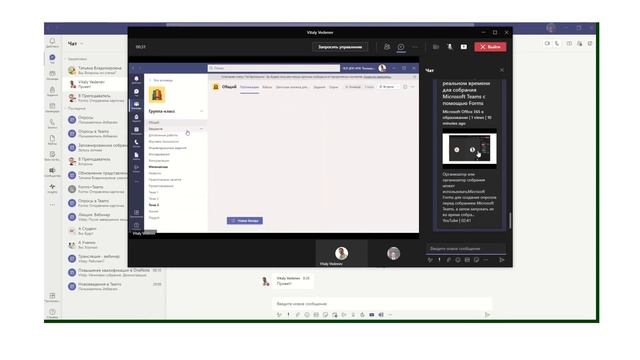
Task: Open emoji picker in meeting chat panel
Action: pos(458,260)
